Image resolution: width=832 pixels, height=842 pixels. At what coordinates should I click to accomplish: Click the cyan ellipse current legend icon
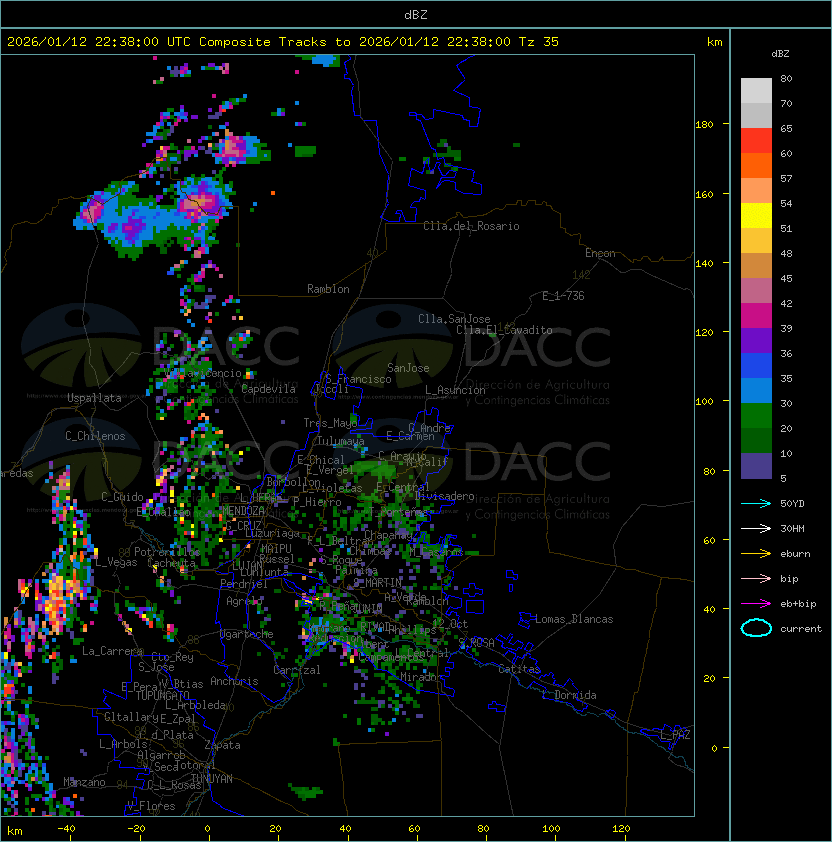756,628
